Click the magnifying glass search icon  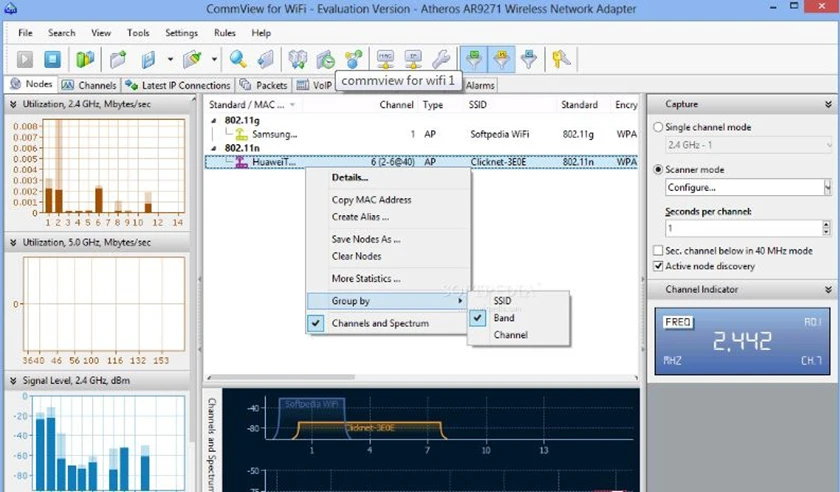[x=238, y=59]
